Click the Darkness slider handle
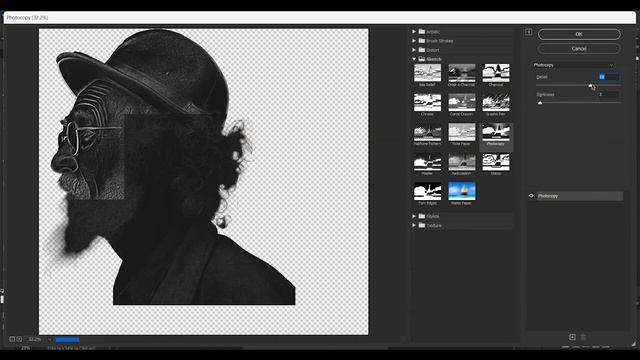 [540, 103]
